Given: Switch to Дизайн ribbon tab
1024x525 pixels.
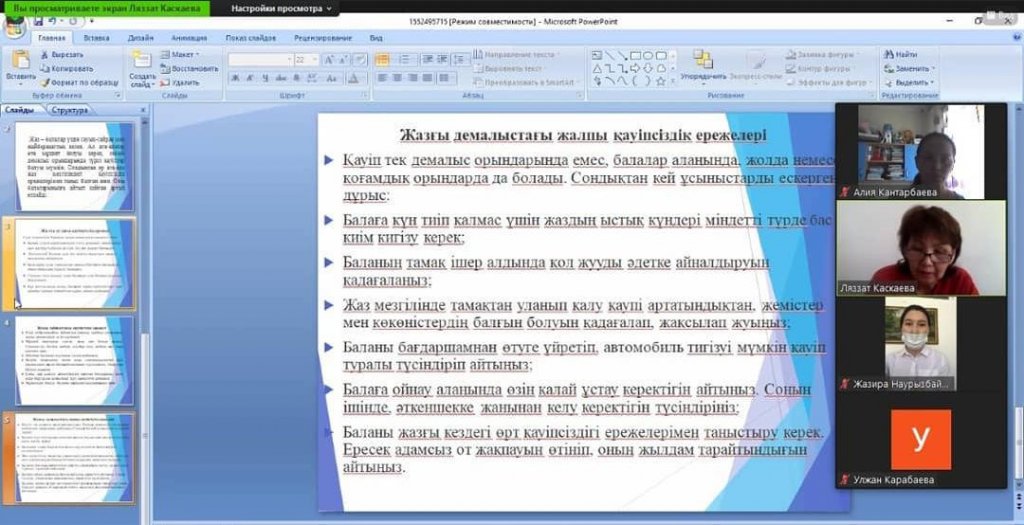Looking at the screenshot, I should tap(140, 38).
